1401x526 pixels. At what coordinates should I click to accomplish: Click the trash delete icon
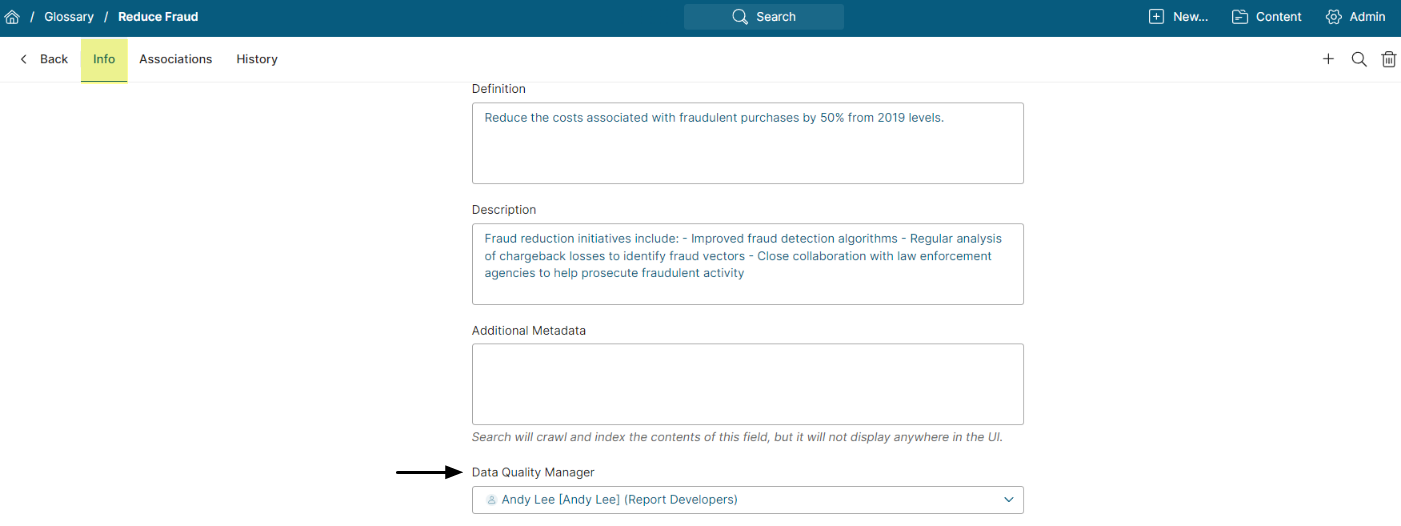pos(1388,59)
